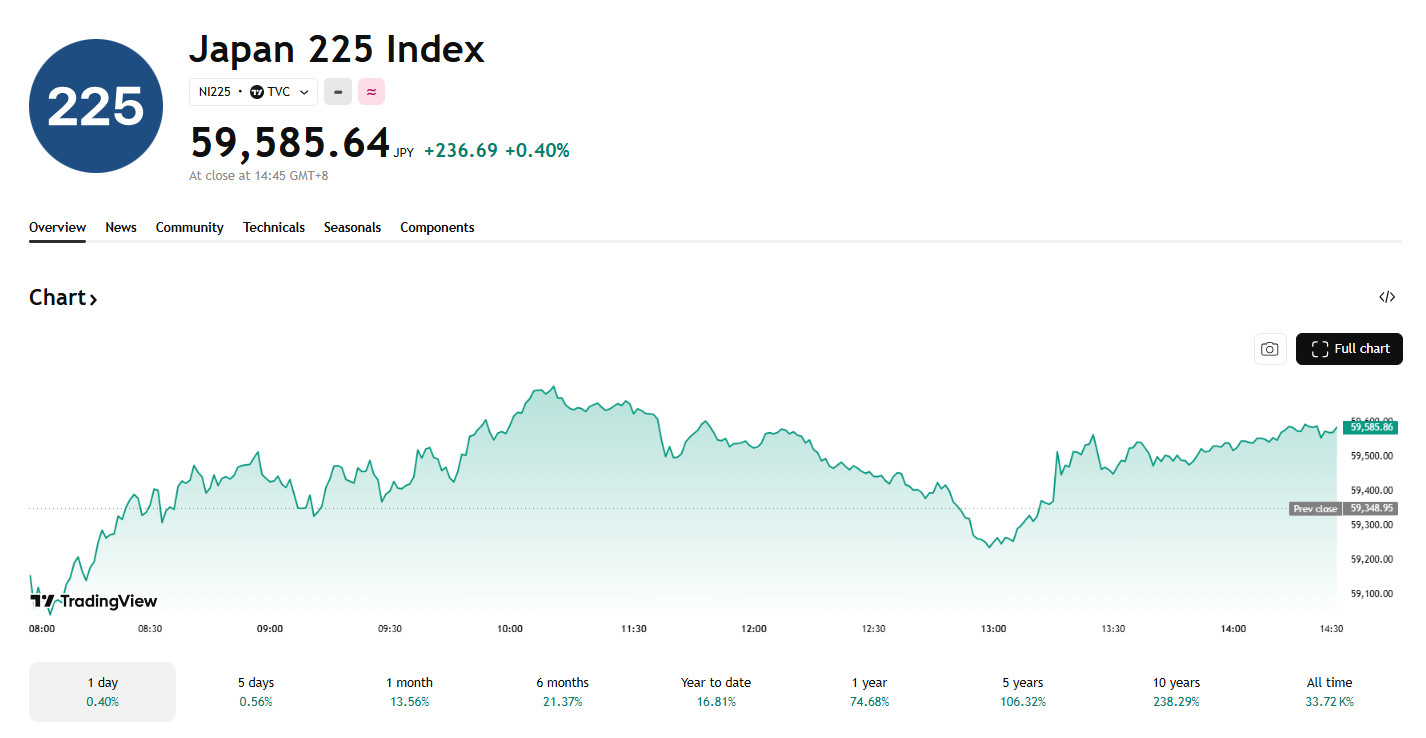Screen dimensions: 1426x738
Task: Open the NI225 TVC symbol dropdown
Action: click(253, 92)
